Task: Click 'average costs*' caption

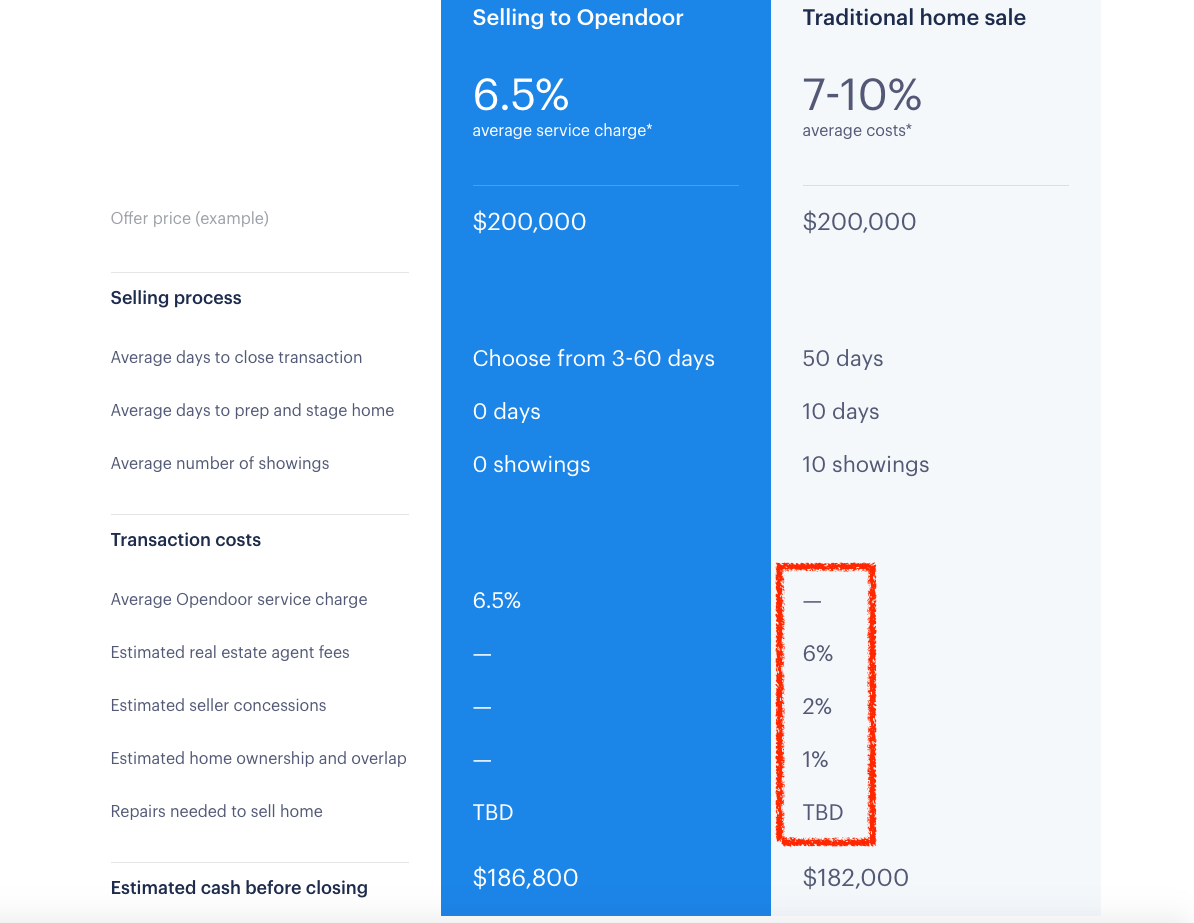Action: [857, 130]
